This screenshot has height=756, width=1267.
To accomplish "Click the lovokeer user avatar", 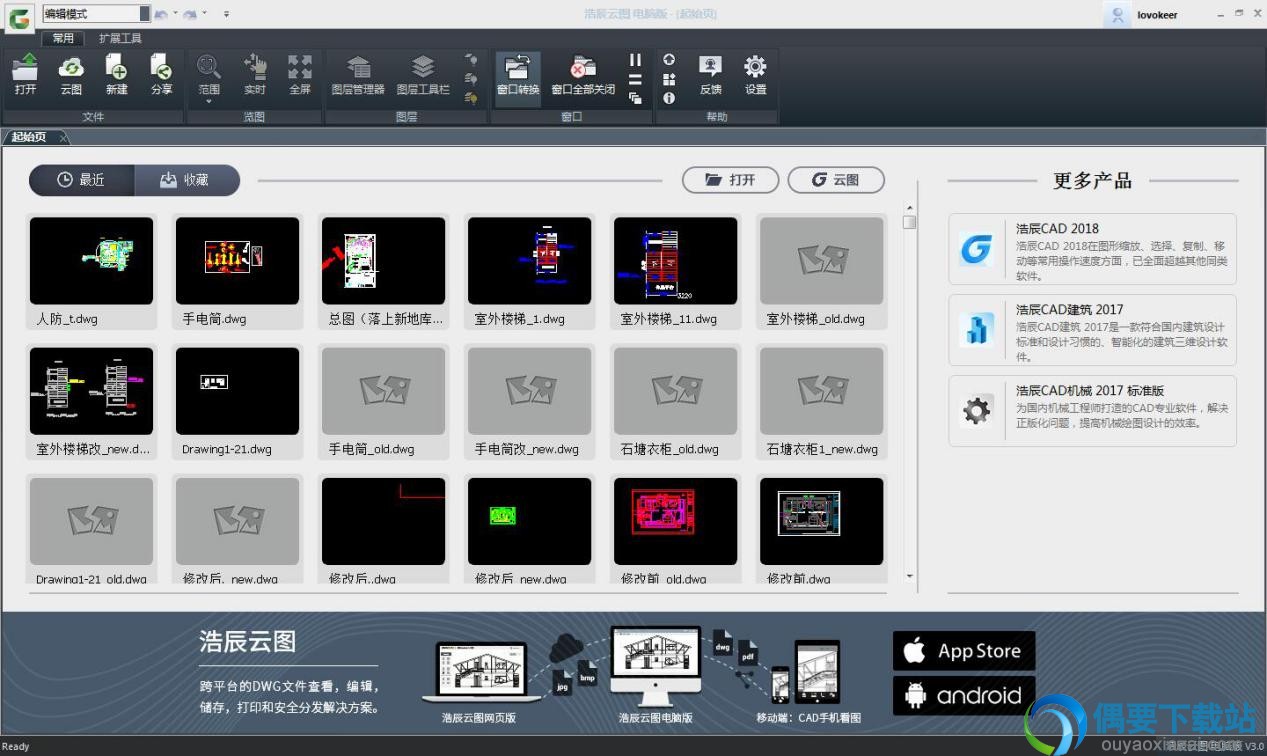I will point(1116,14).
